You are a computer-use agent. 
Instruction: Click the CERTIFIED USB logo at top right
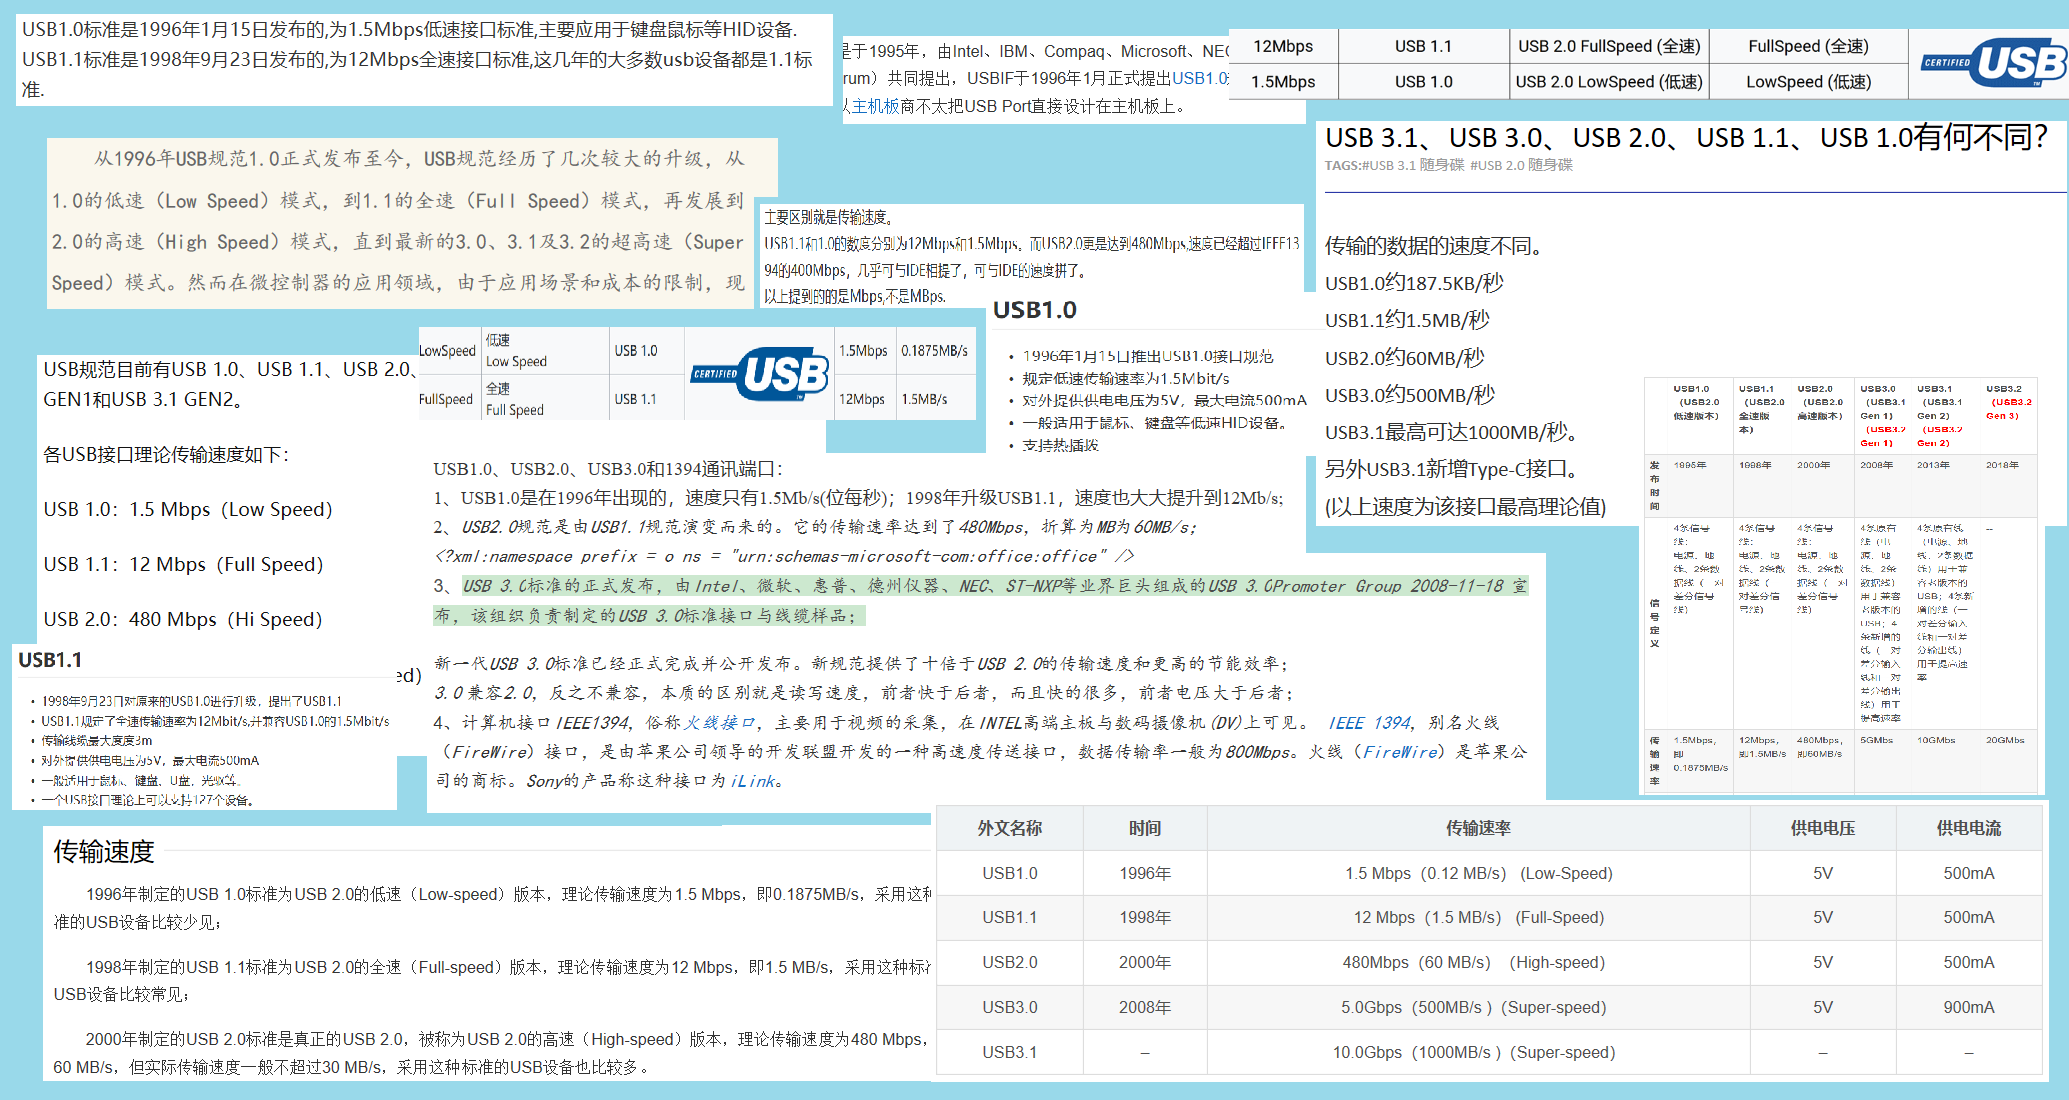point(1992,62)
